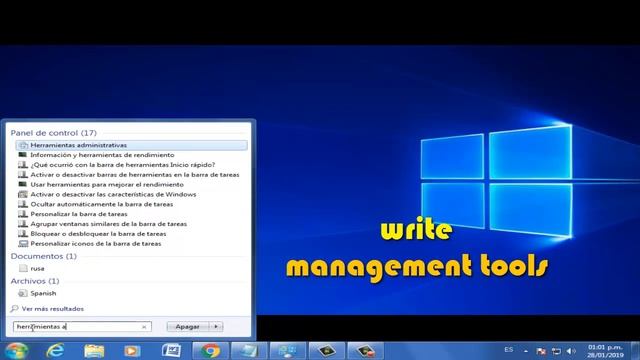The height and width of the screenshot is (360, 640).
Task: Click the ES language indicator
Action: (x=509, y=350)
